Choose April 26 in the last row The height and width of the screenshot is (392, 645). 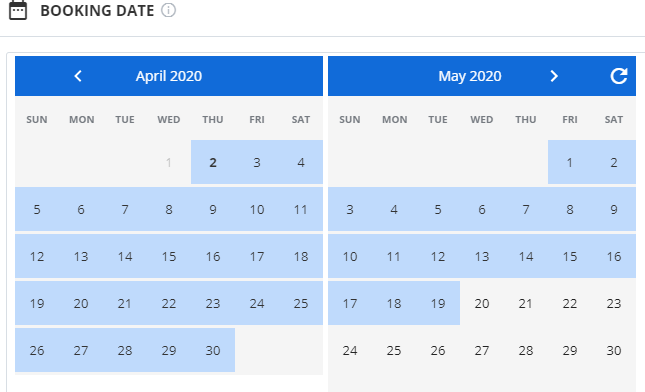(x=37, y=350)
